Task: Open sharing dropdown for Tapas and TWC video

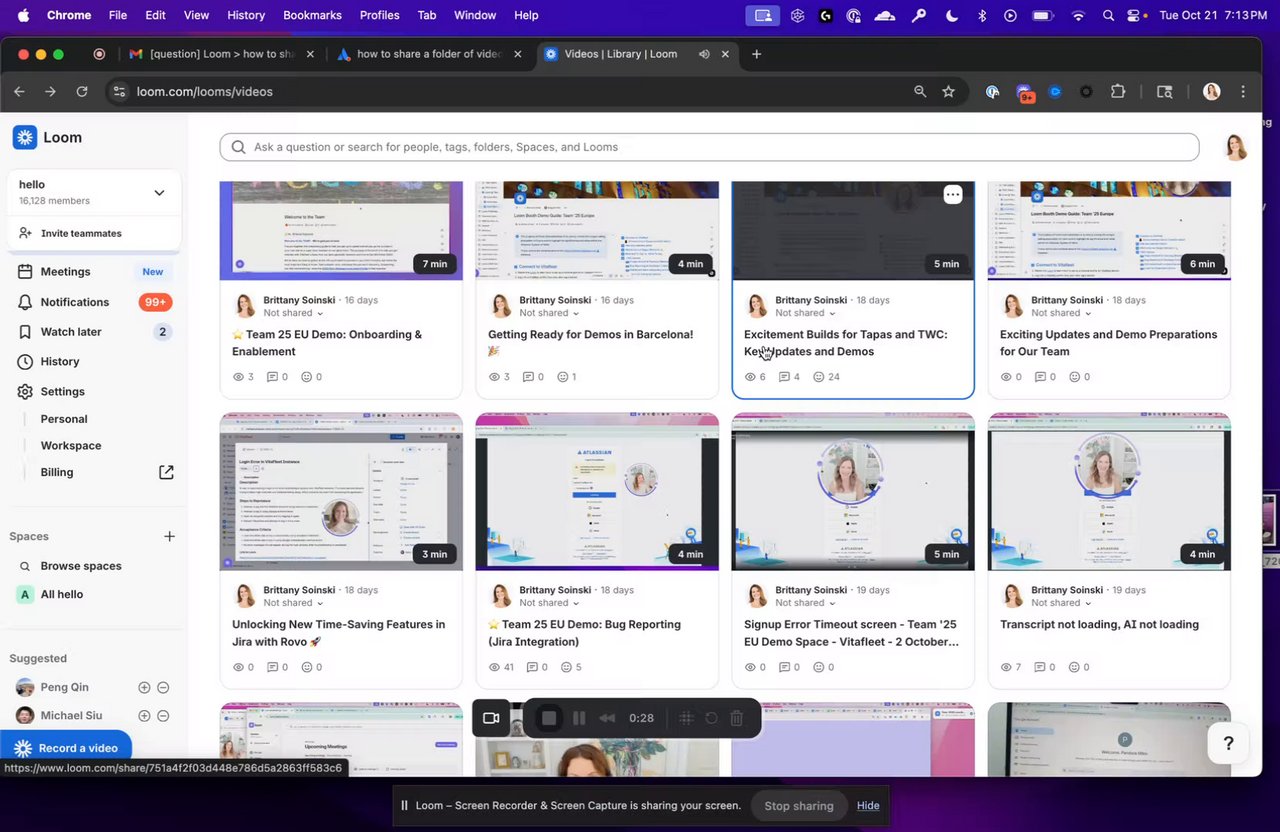Action: pos(805,313)
